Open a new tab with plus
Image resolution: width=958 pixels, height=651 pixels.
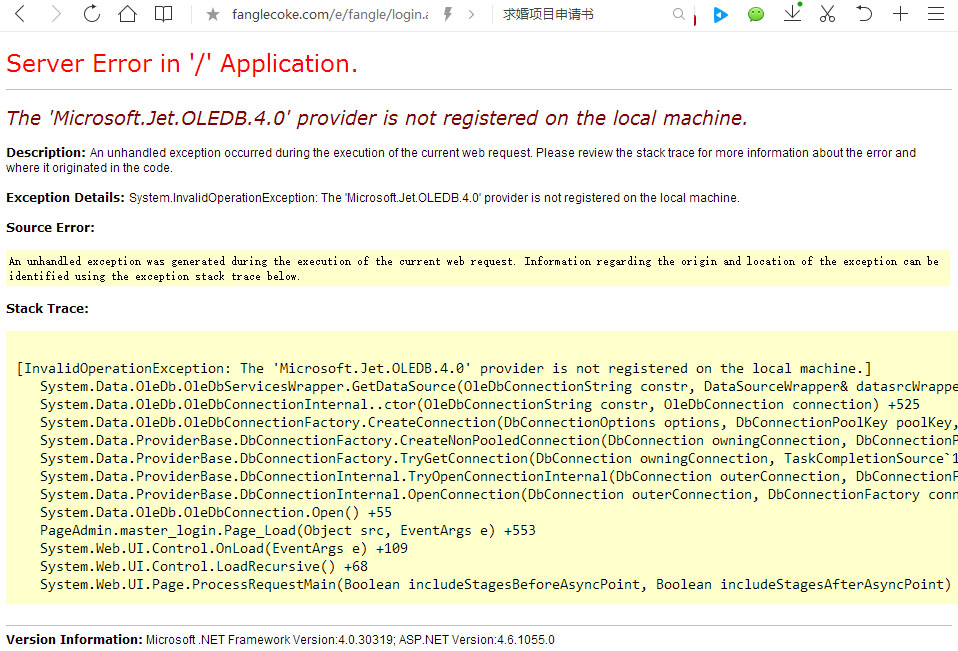(900, 14)
